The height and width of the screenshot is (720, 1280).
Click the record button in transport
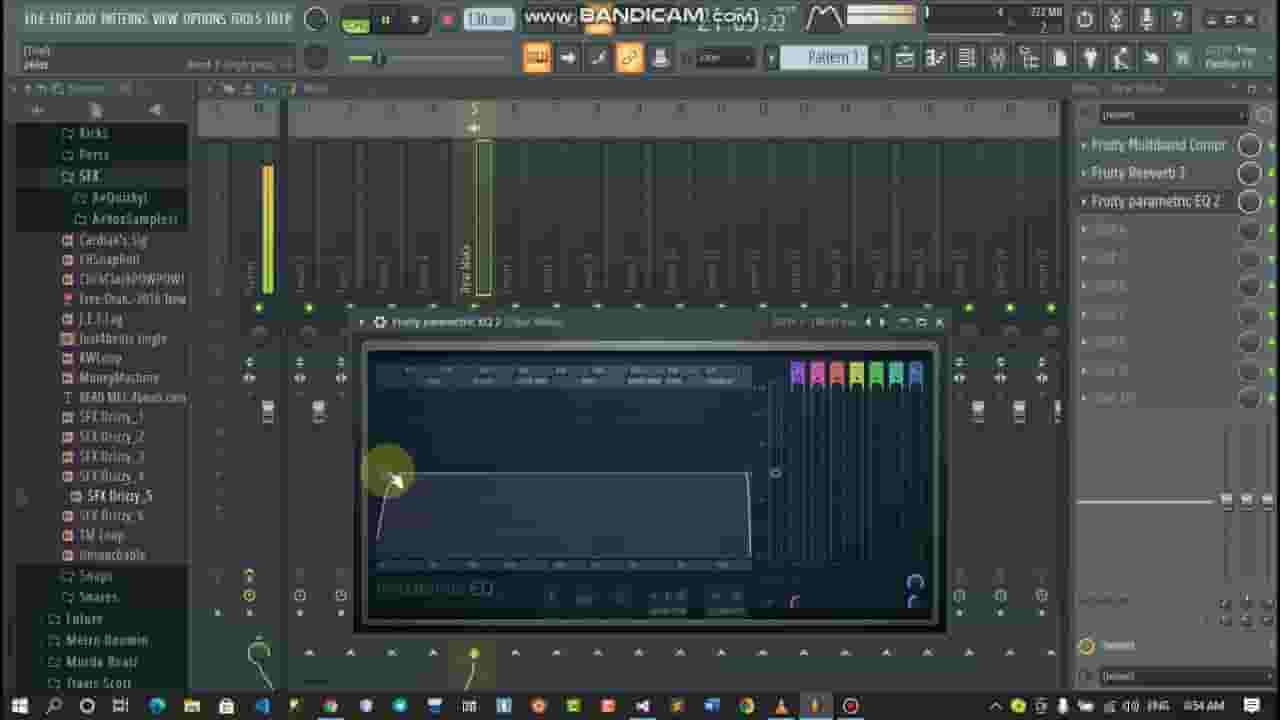pyautogui.click(x=447, y=20)
